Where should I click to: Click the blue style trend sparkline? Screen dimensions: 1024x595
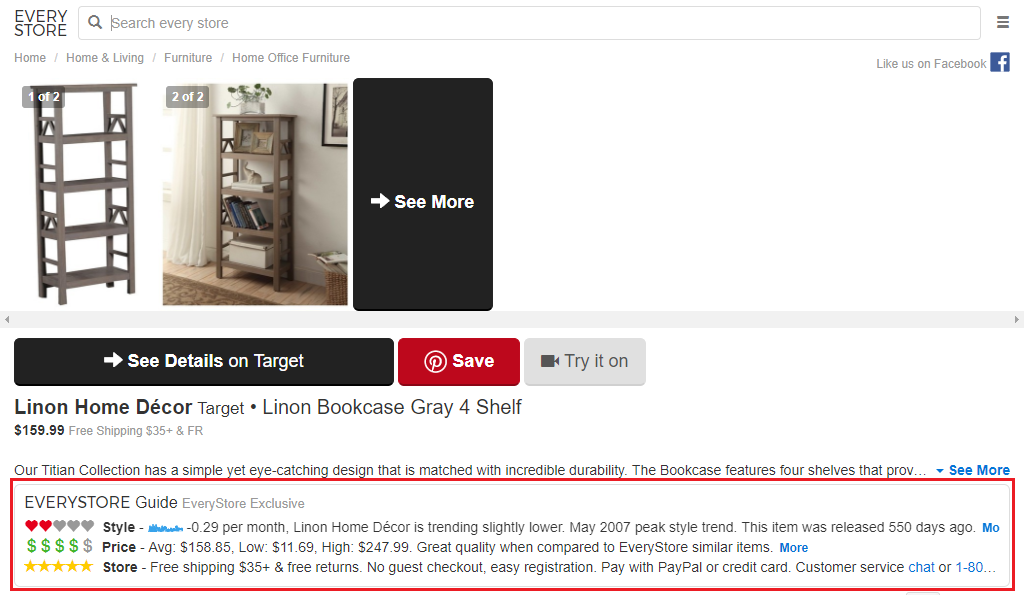165,528
